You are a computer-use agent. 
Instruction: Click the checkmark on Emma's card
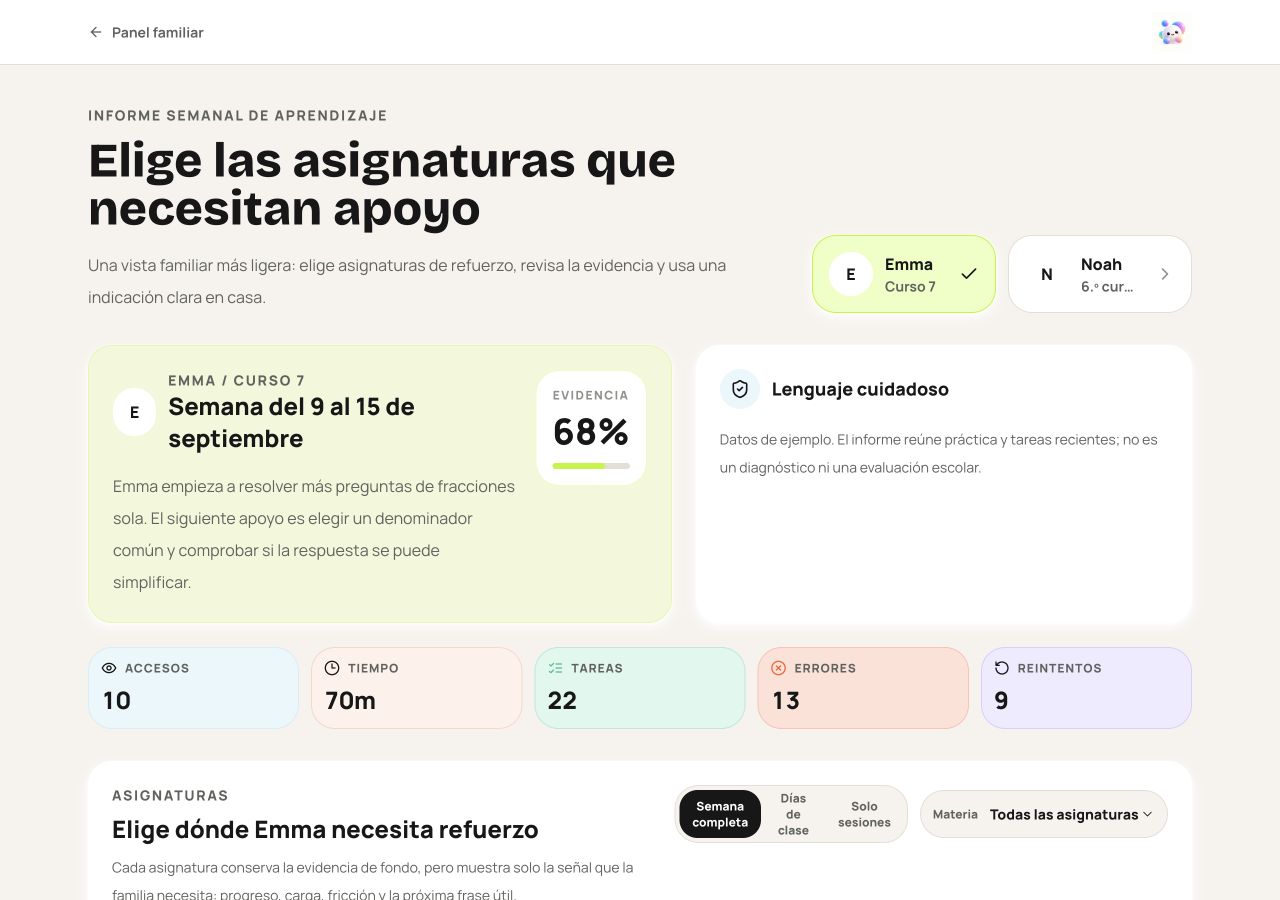click(x=968, y=274)
